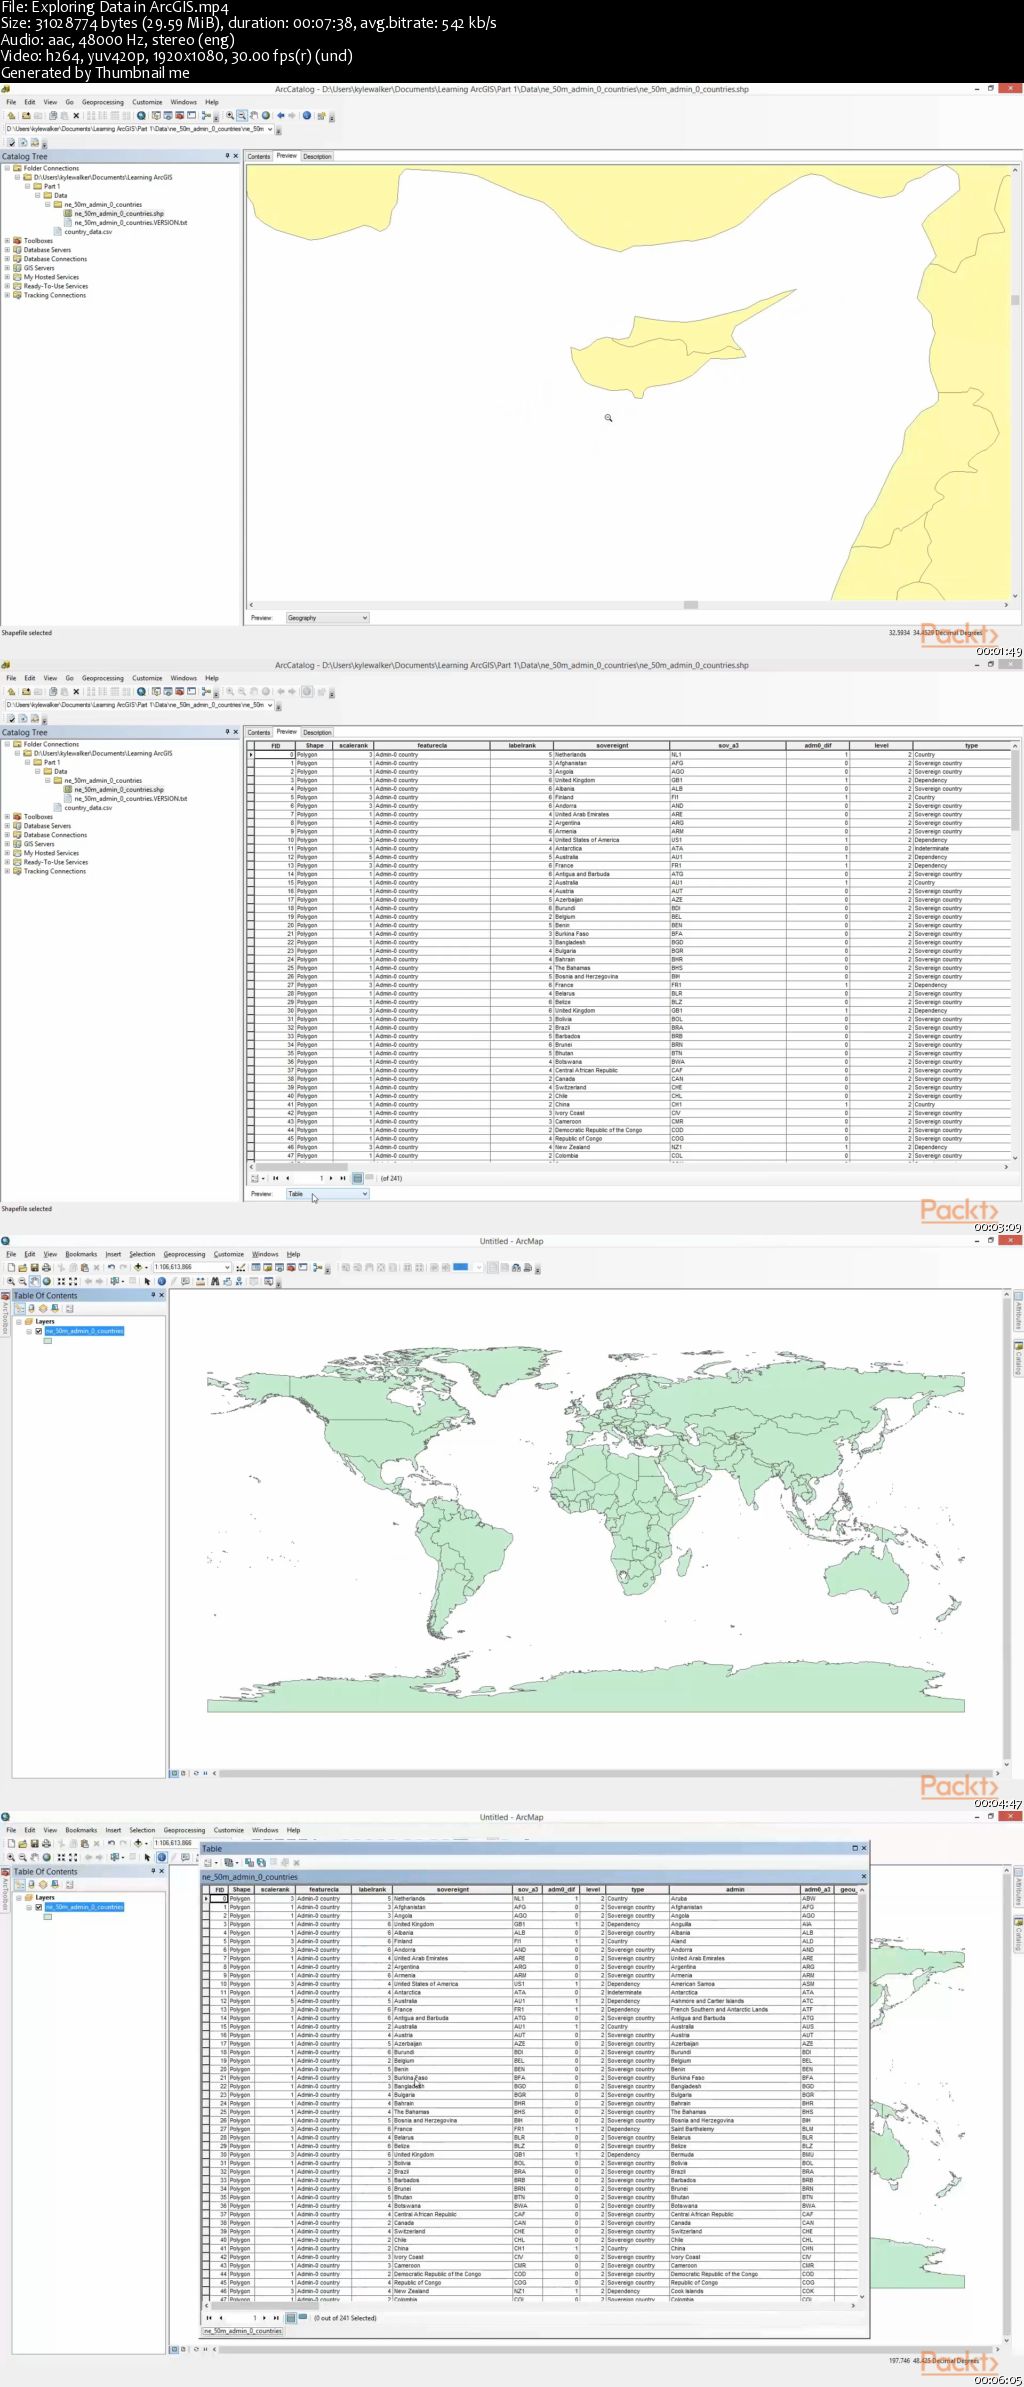
Task: Toggle Show selected records in Table window
Action: (302, 2317)
